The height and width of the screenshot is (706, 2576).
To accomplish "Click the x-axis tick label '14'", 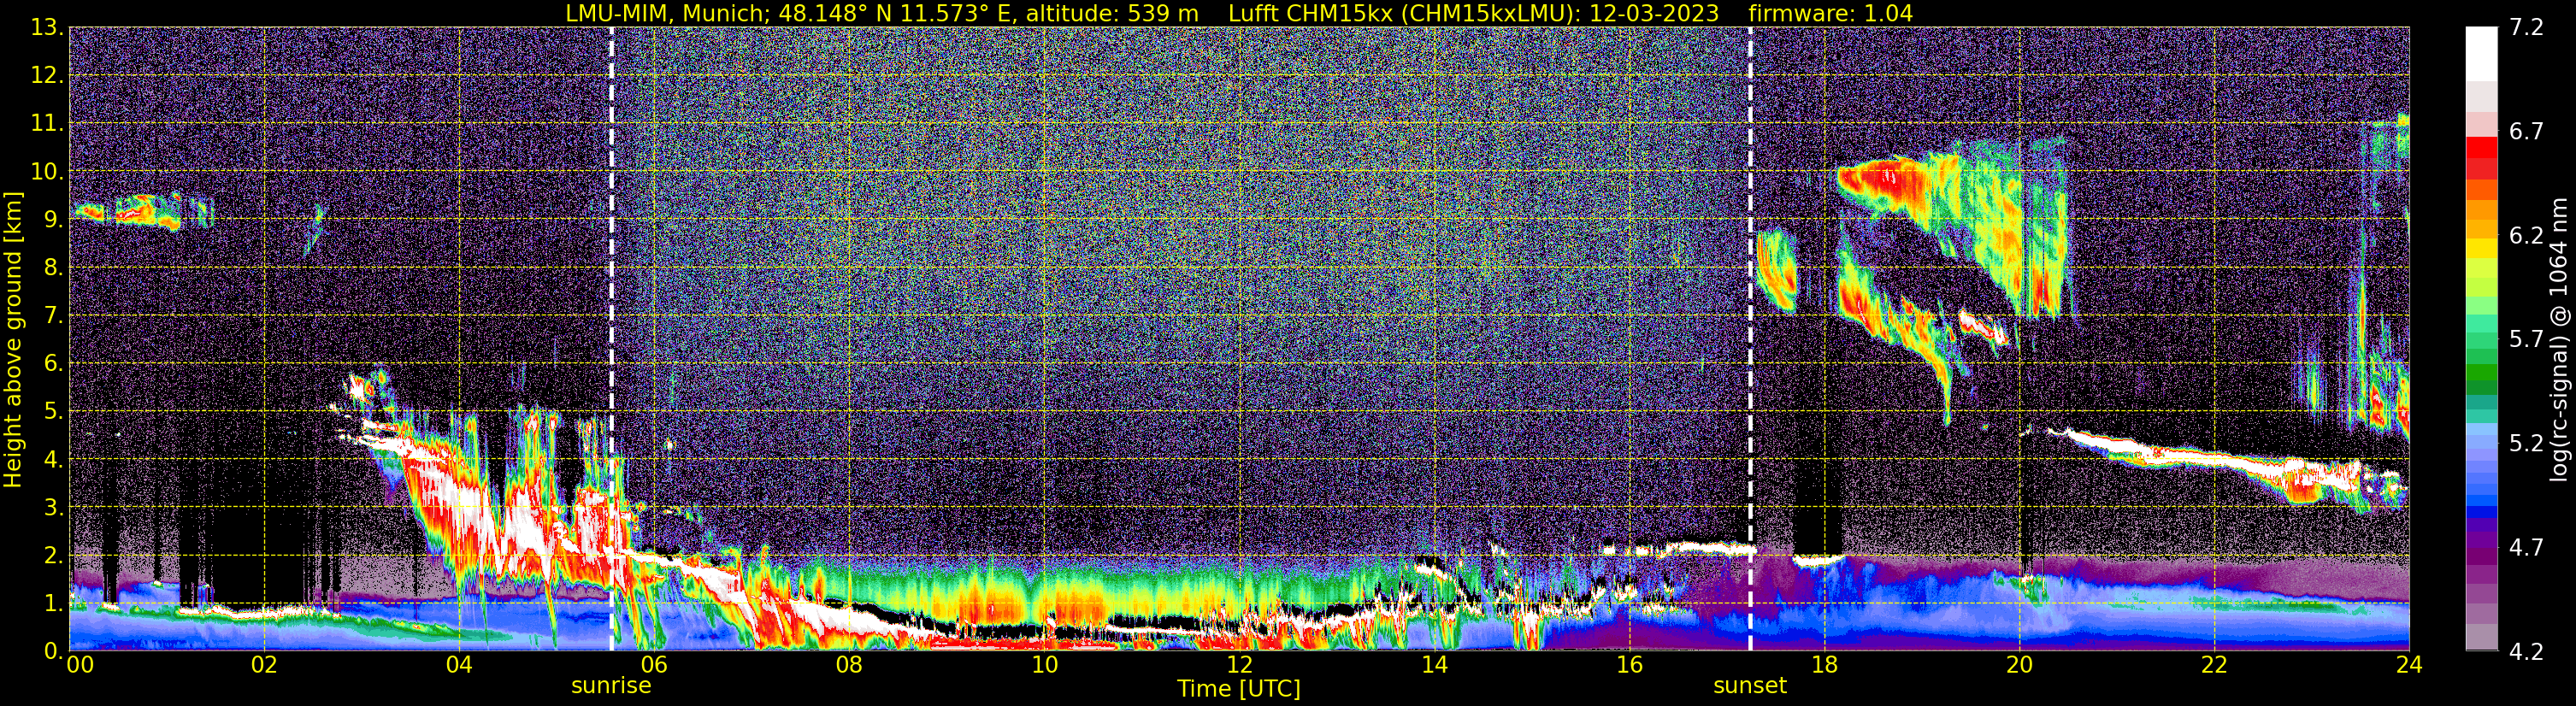I will pyautogui.click(x=1434, y=665).
